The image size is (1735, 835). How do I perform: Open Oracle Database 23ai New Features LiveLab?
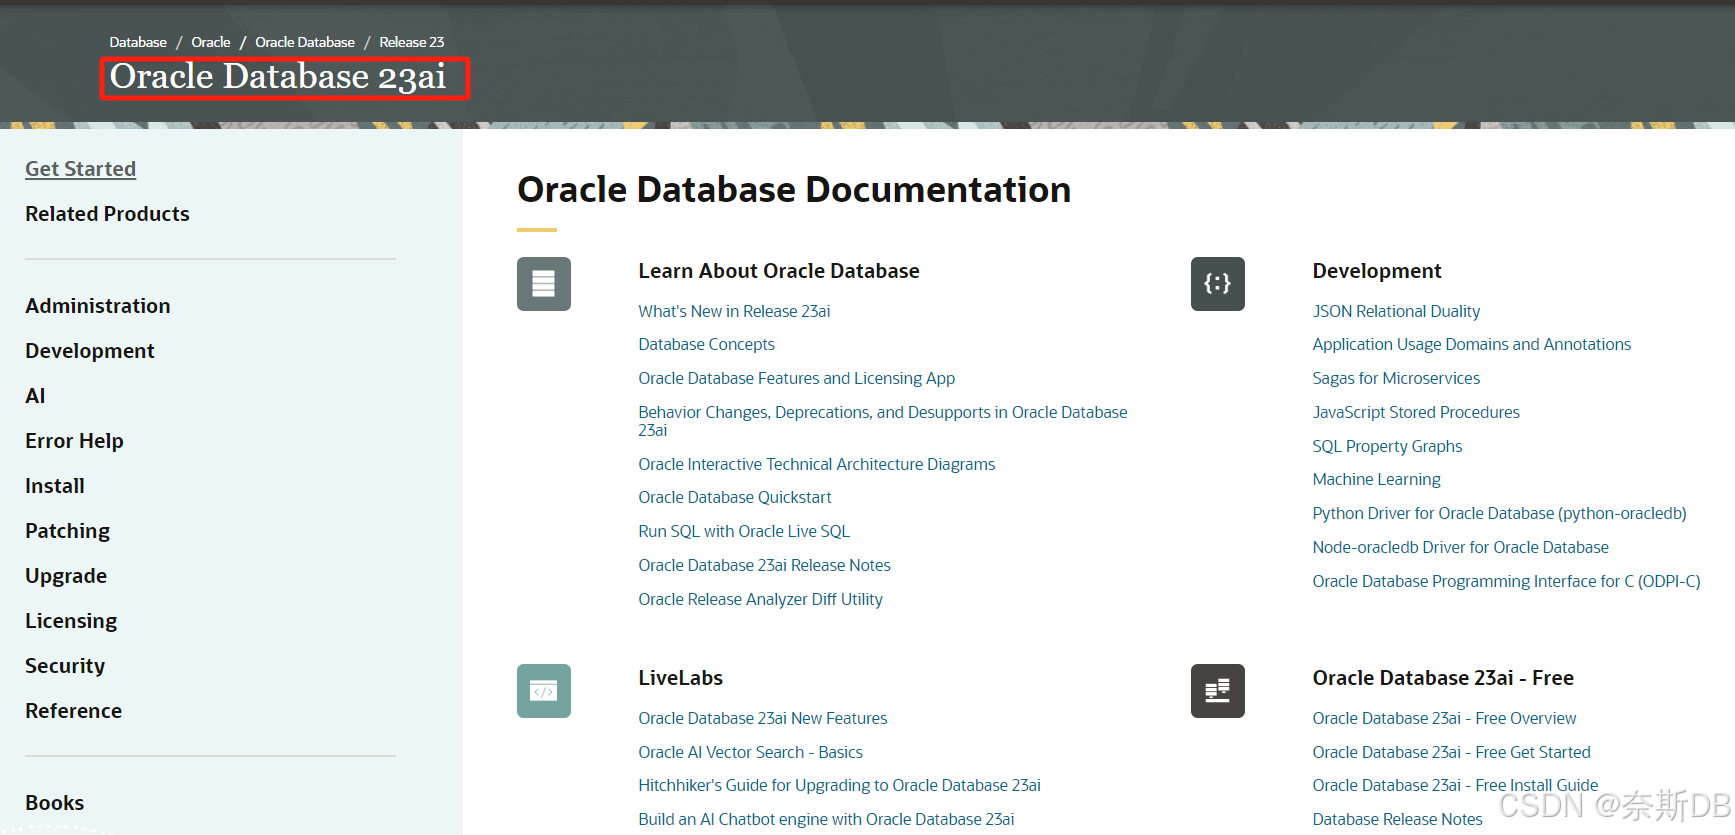coord(762,718)
